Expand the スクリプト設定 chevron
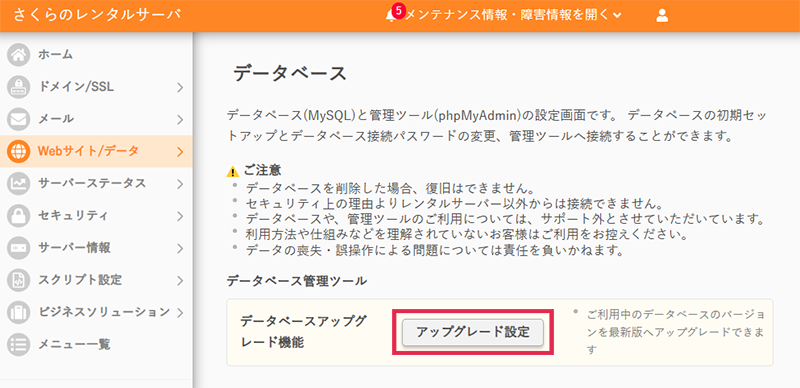 [x=180, y=281]
